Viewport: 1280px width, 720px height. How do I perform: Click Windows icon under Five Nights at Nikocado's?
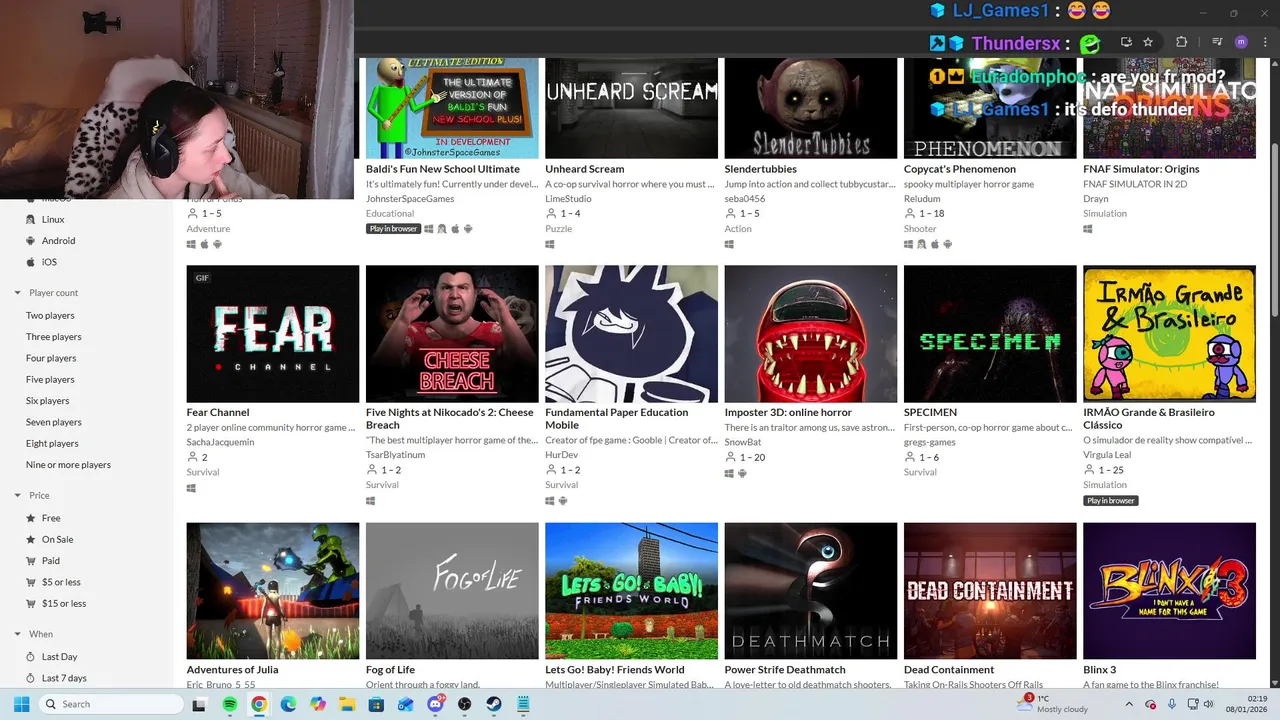370,501
